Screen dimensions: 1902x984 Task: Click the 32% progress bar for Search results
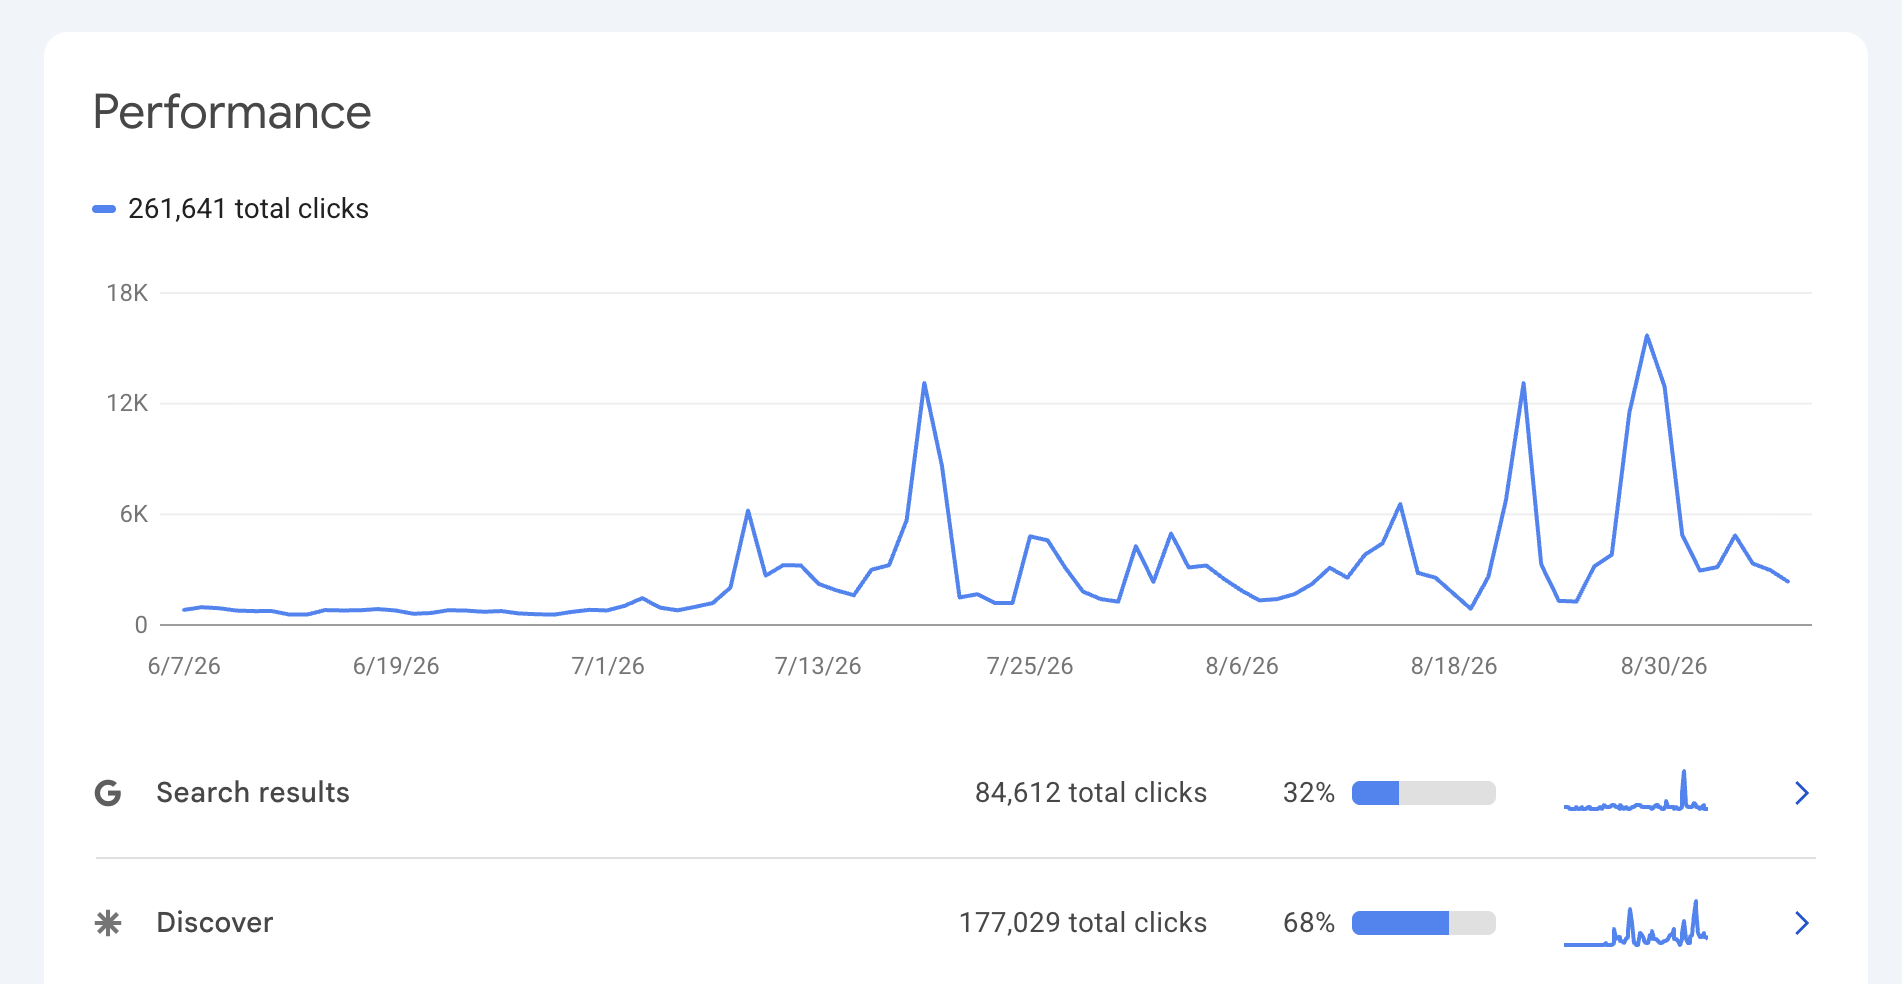1424,793
